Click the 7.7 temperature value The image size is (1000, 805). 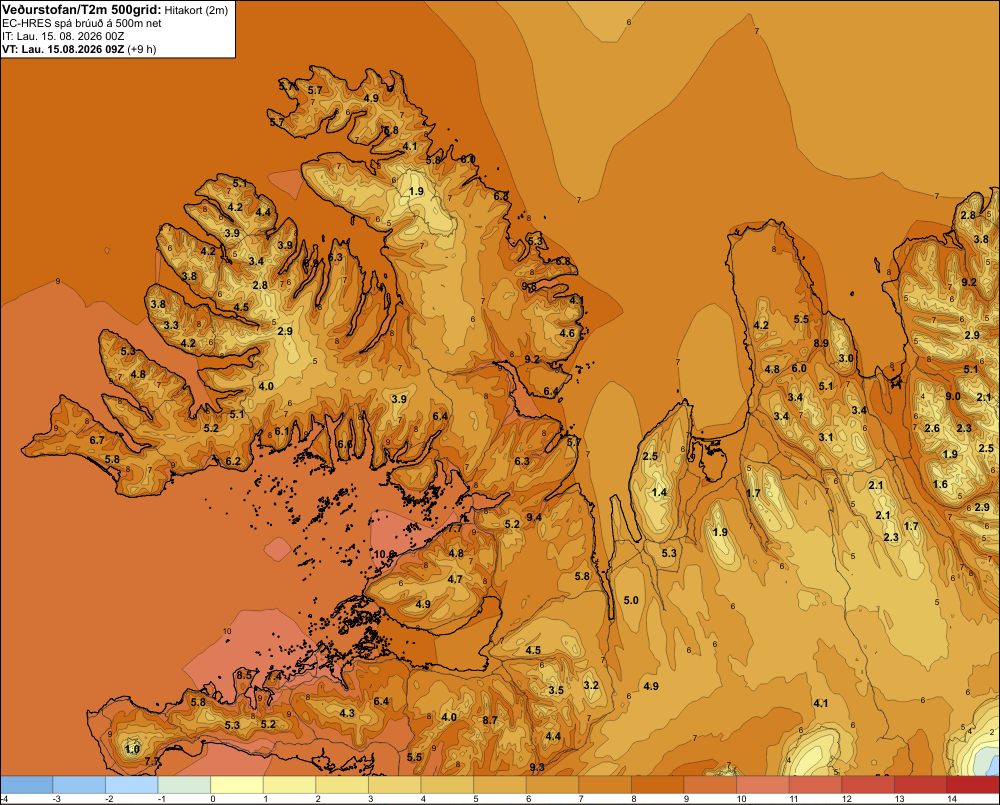(455, 529)
